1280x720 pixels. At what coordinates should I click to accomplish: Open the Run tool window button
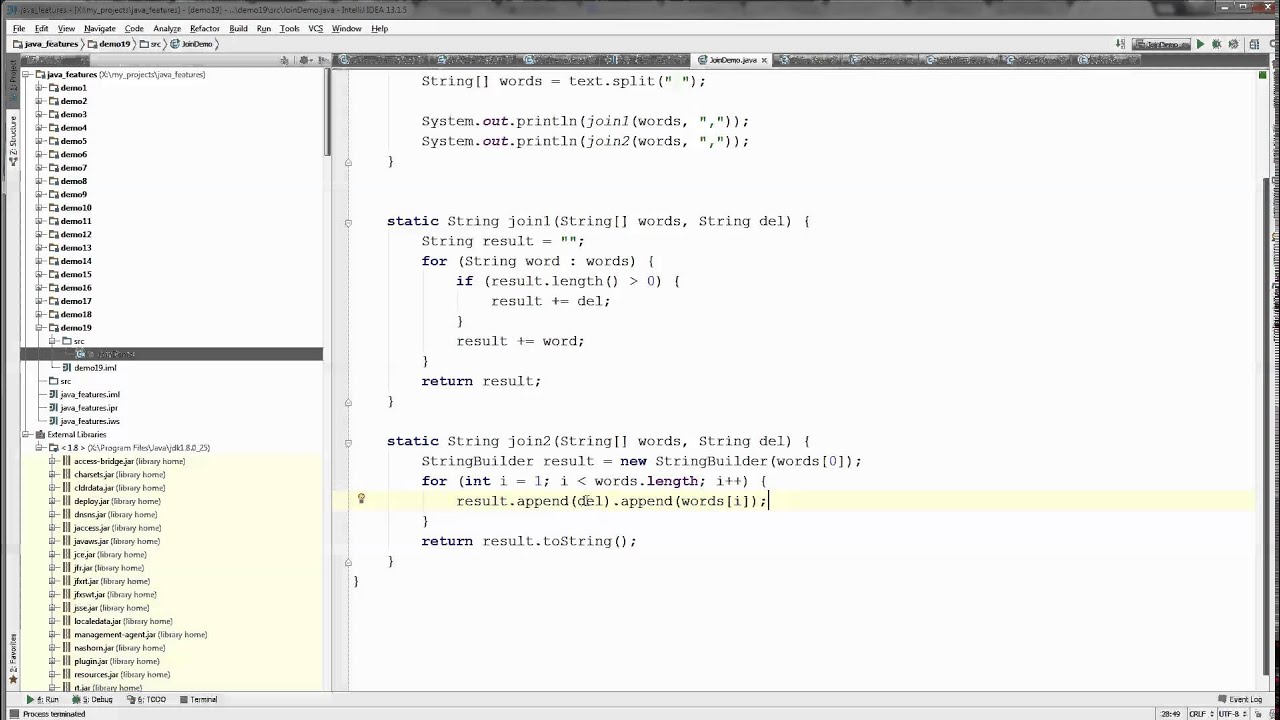43,700
